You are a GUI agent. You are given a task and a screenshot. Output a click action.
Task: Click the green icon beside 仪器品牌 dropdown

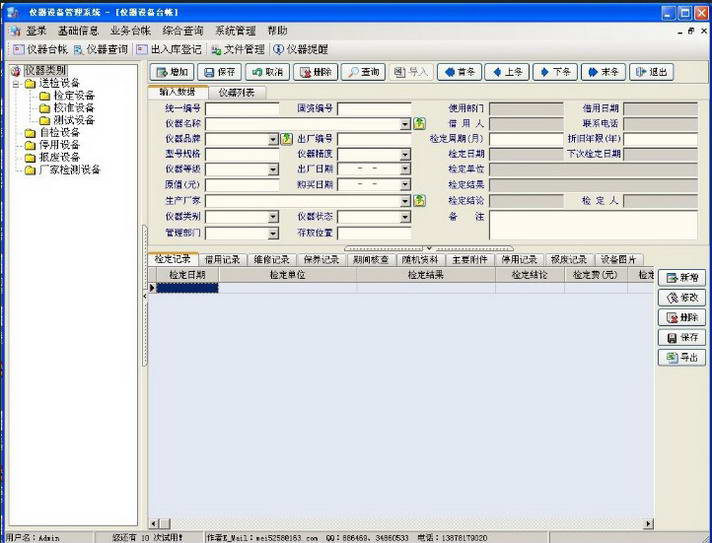(287, 139)
